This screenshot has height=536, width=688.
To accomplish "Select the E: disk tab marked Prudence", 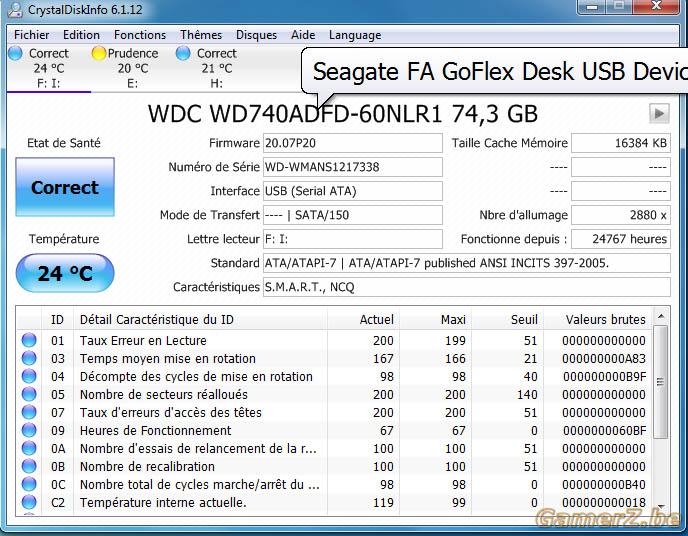I will click(x=133, y=68).
